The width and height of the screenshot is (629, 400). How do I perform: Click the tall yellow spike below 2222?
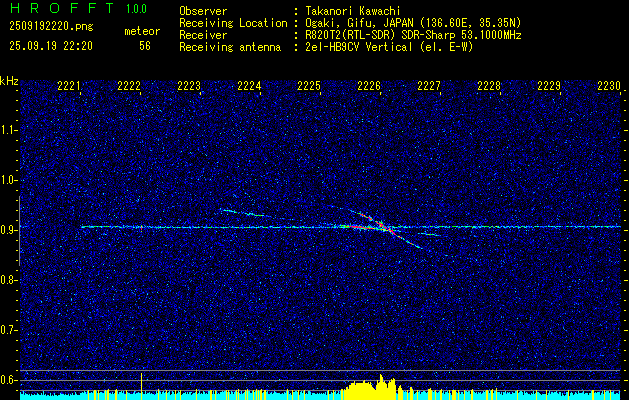(x=141, y=385)
